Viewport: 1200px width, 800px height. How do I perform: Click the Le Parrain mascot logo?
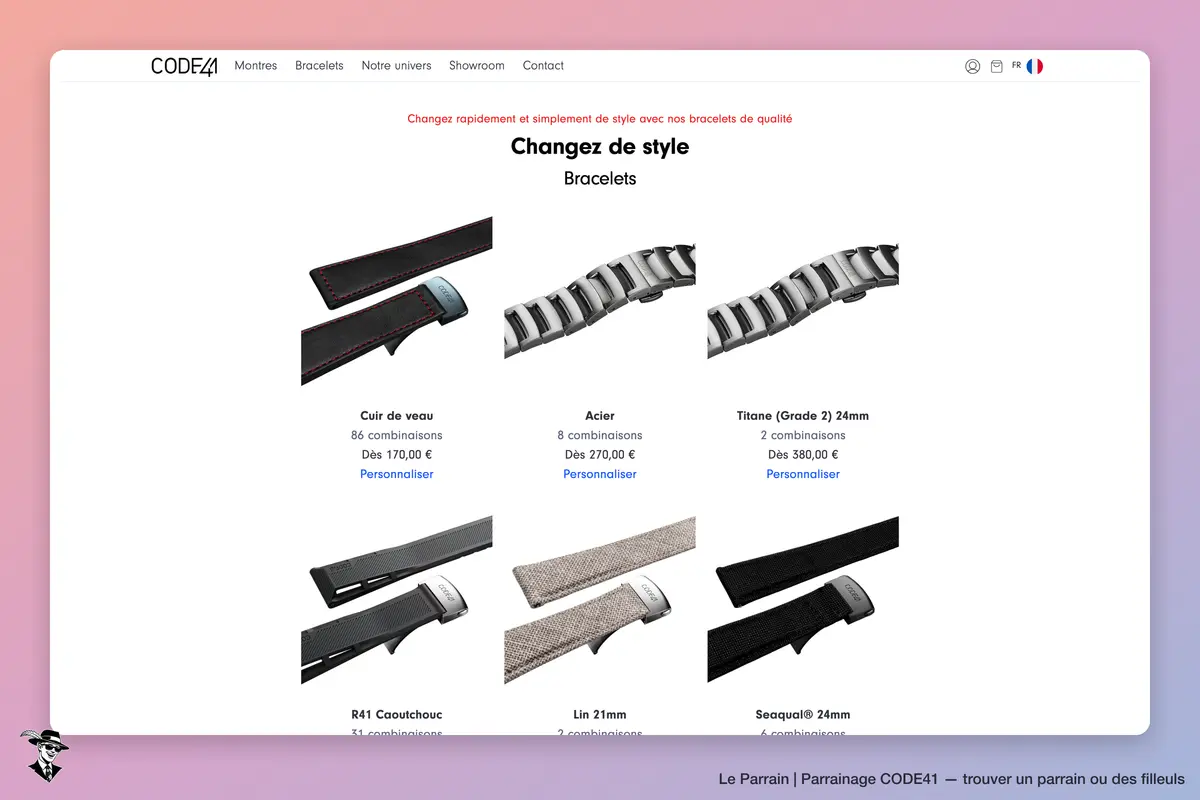tap(43, 755)
